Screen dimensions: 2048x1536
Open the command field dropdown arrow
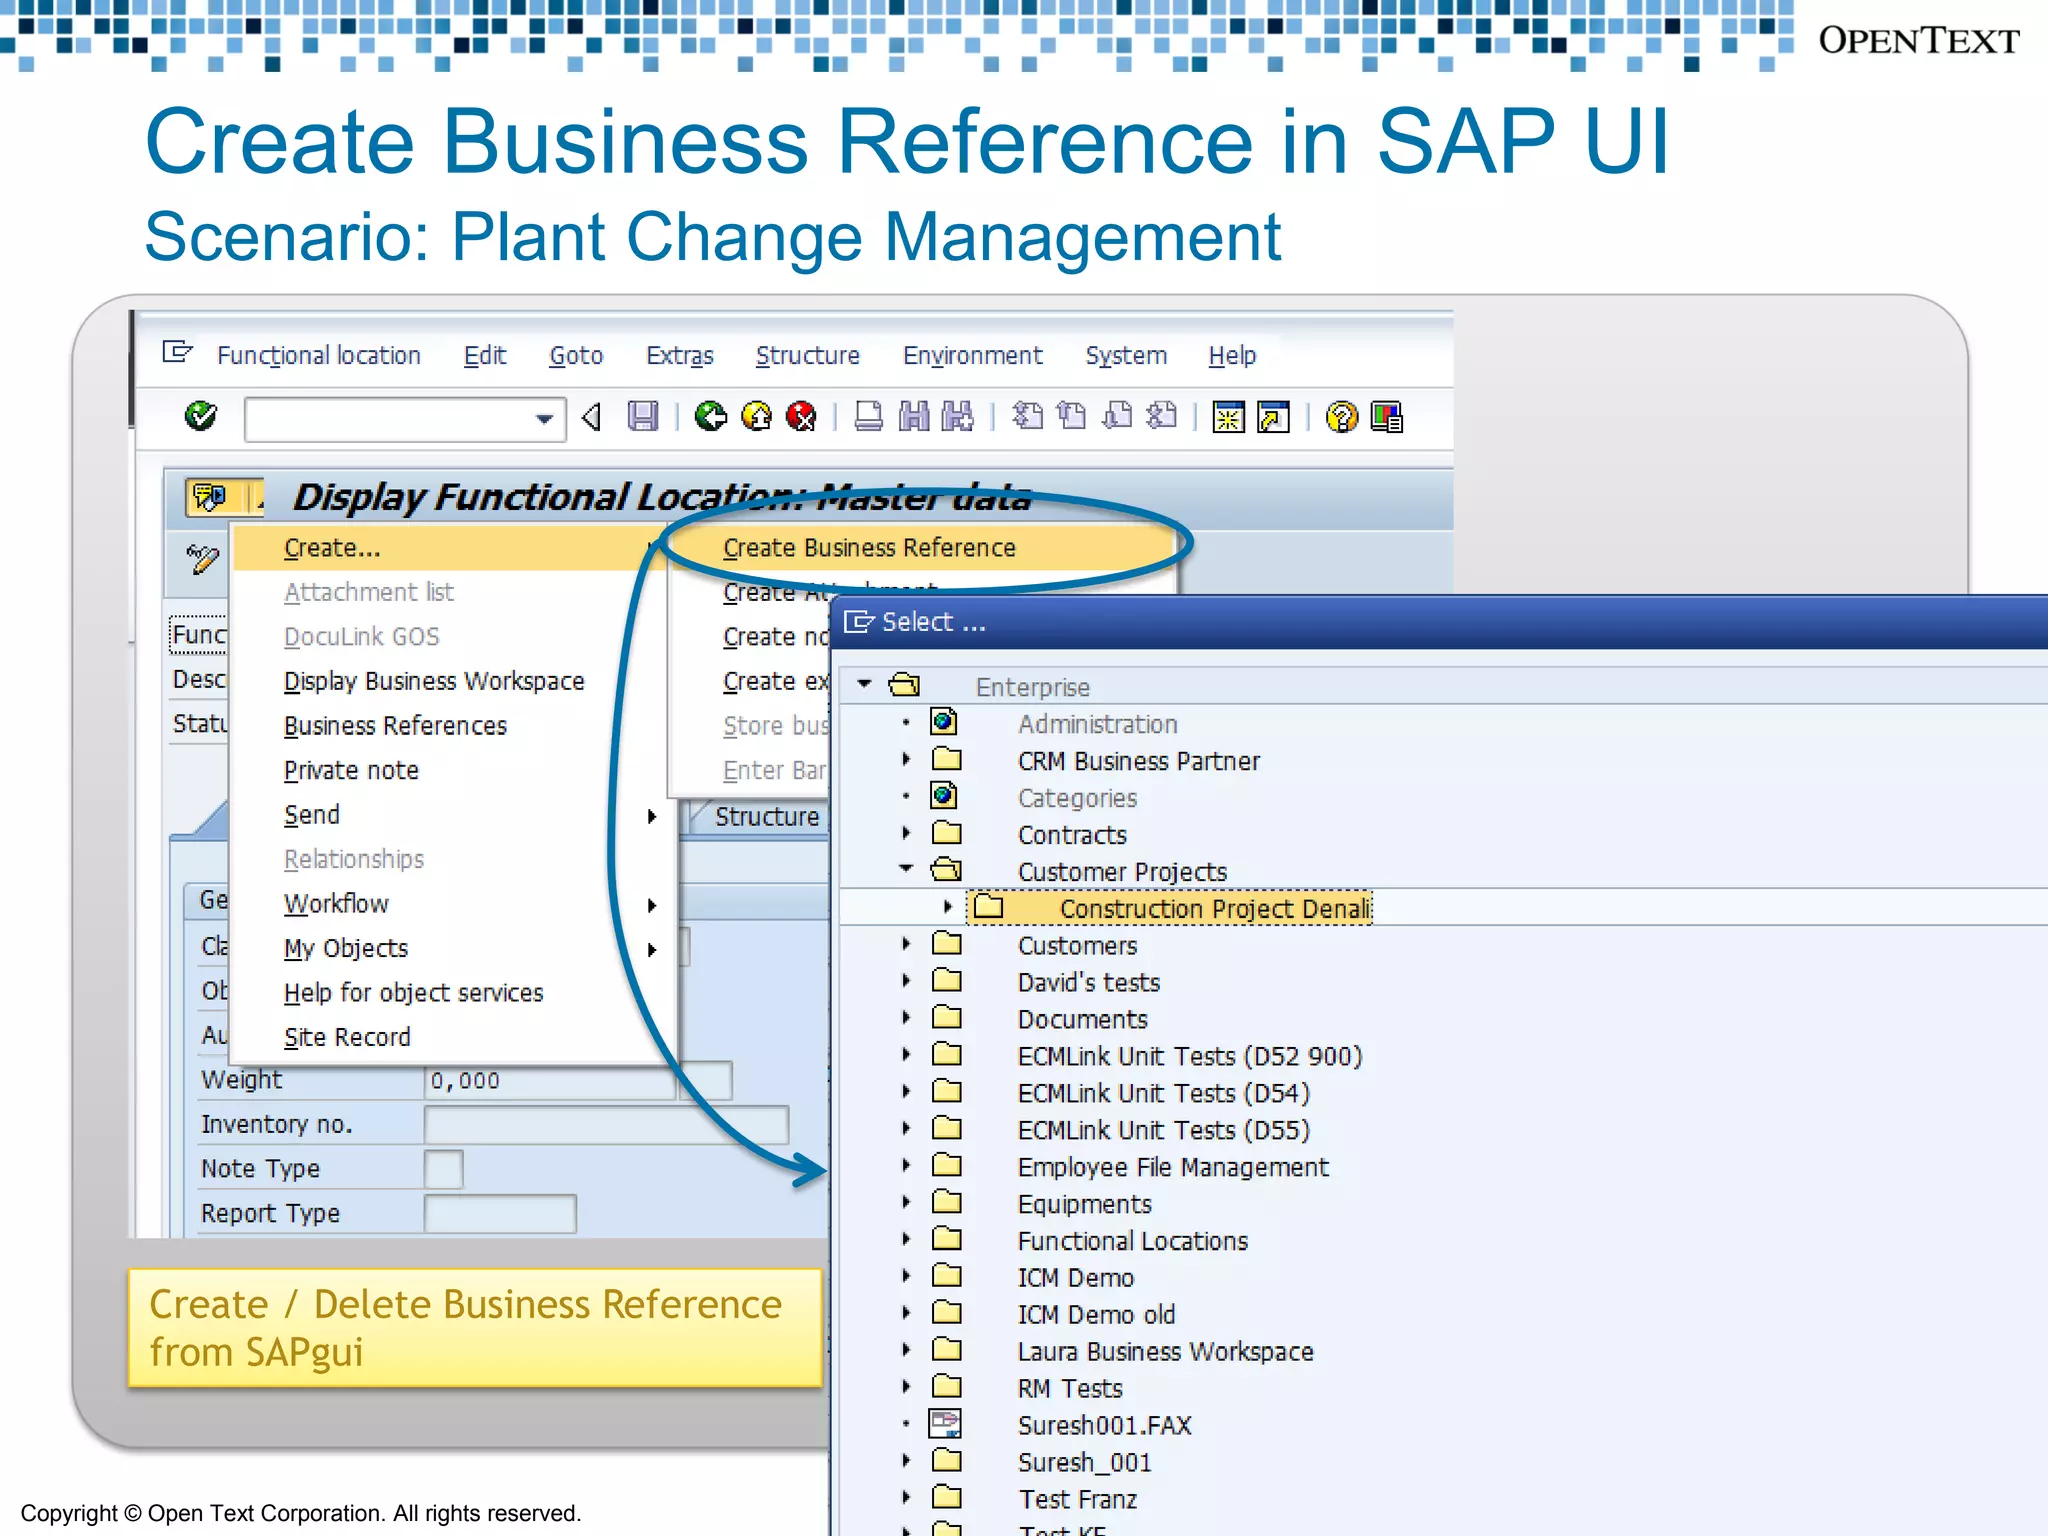[544, 418]
